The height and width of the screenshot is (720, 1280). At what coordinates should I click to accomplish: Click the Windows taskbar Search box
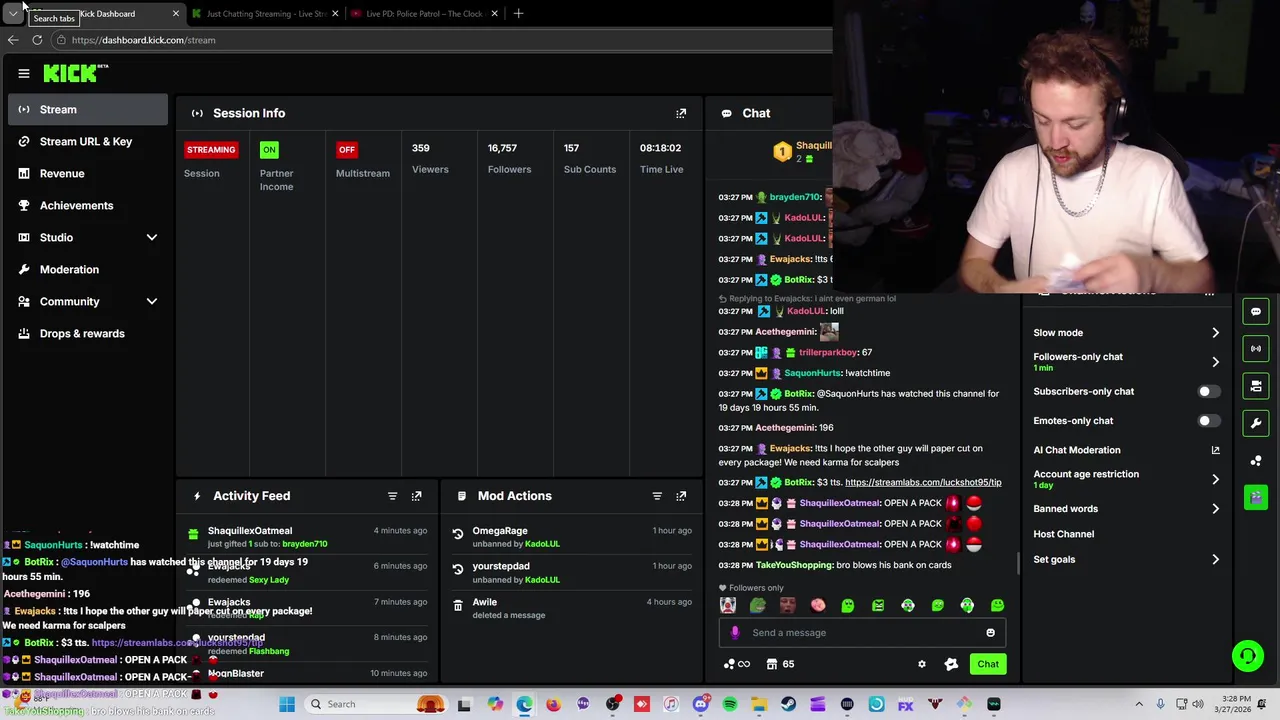[x=375, y=704]
